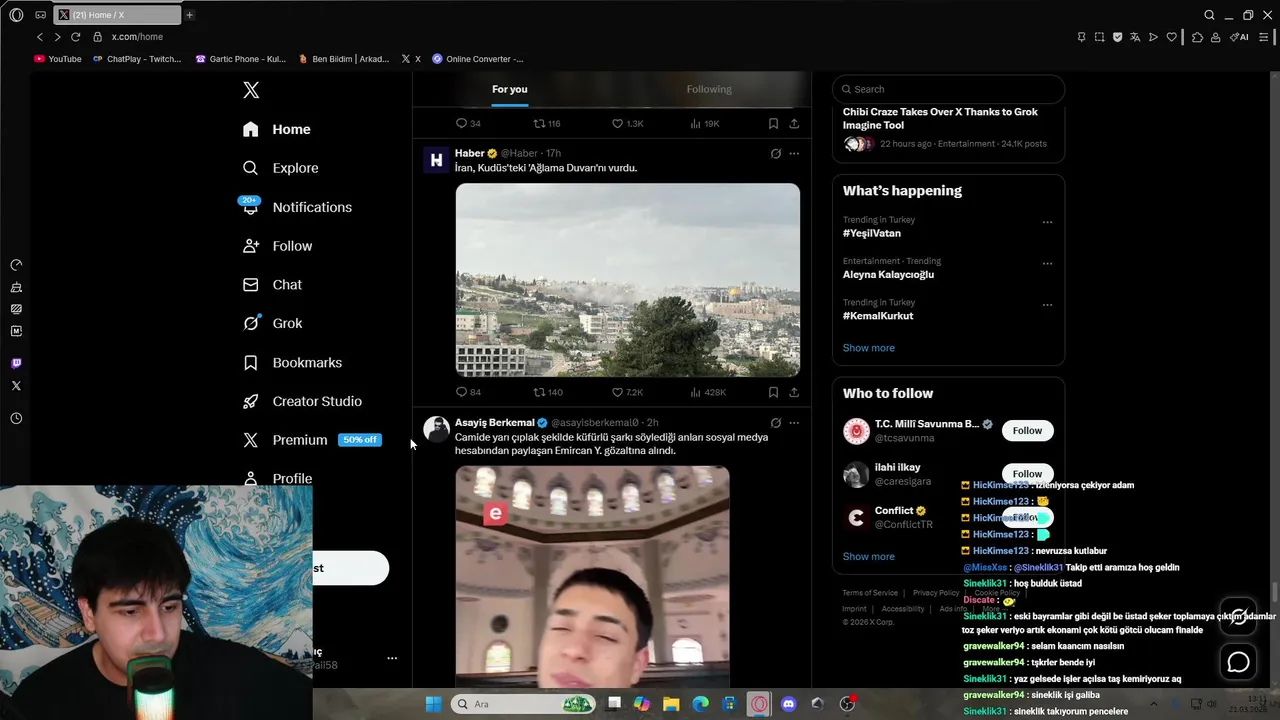Open Chat in the sidebar
This screenshot has width=1280, height=720.
[x=273, y=285]
